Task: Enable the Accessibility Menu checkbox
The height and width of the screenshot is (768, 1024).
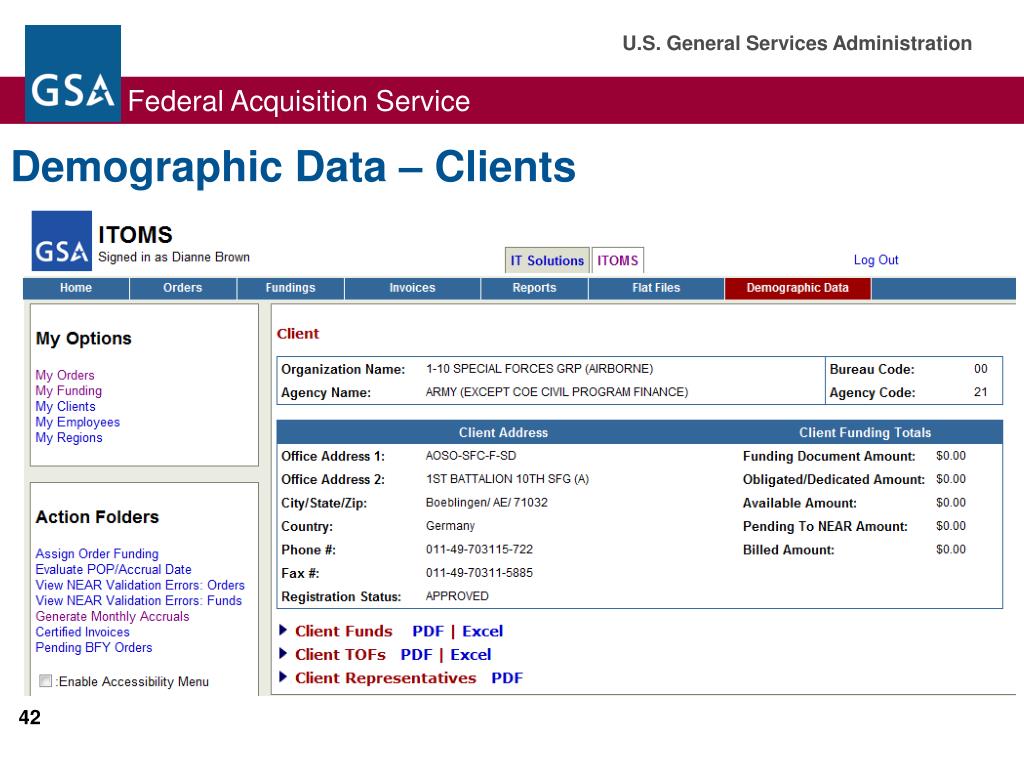Action: click(46, 680)
